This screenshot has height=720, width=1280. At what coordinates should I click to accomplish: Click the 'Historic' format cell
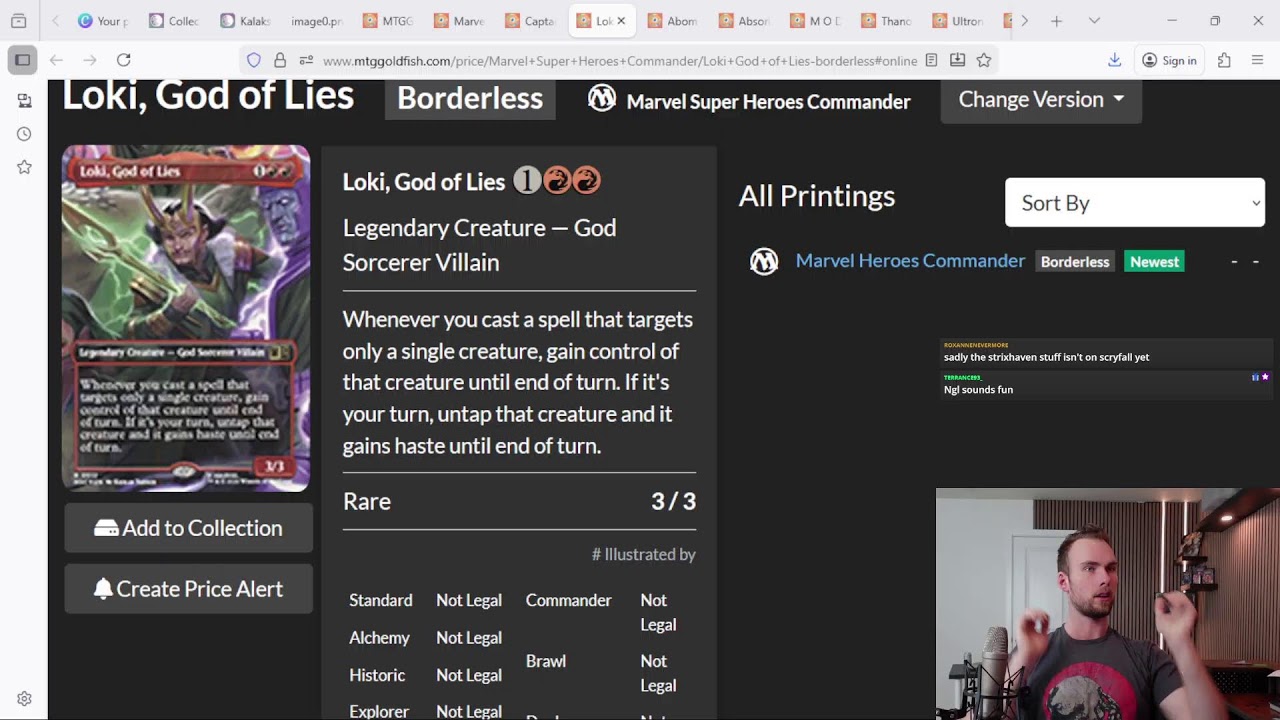click(x=377, y=675)
